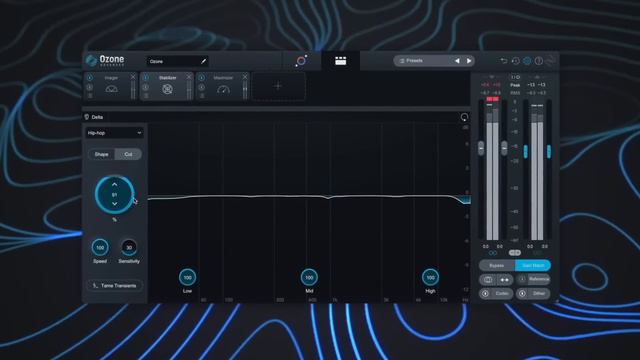The image size is (640, 360).
Task: Solo the Maximizer module
Action: [x=202, y=87]
